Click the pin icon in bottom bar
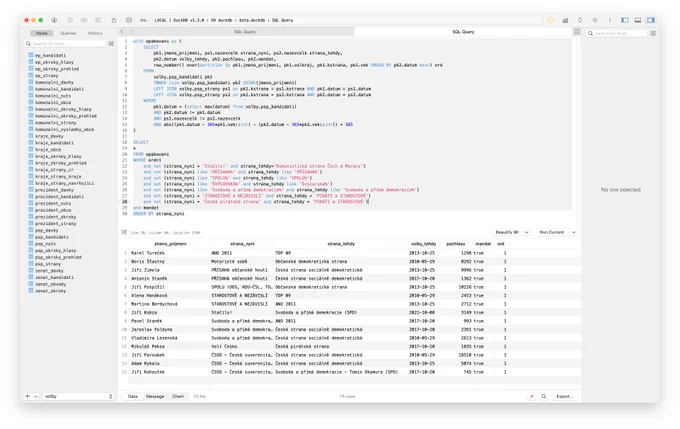Screen dimensions: 680x429 tap(532, 396)
